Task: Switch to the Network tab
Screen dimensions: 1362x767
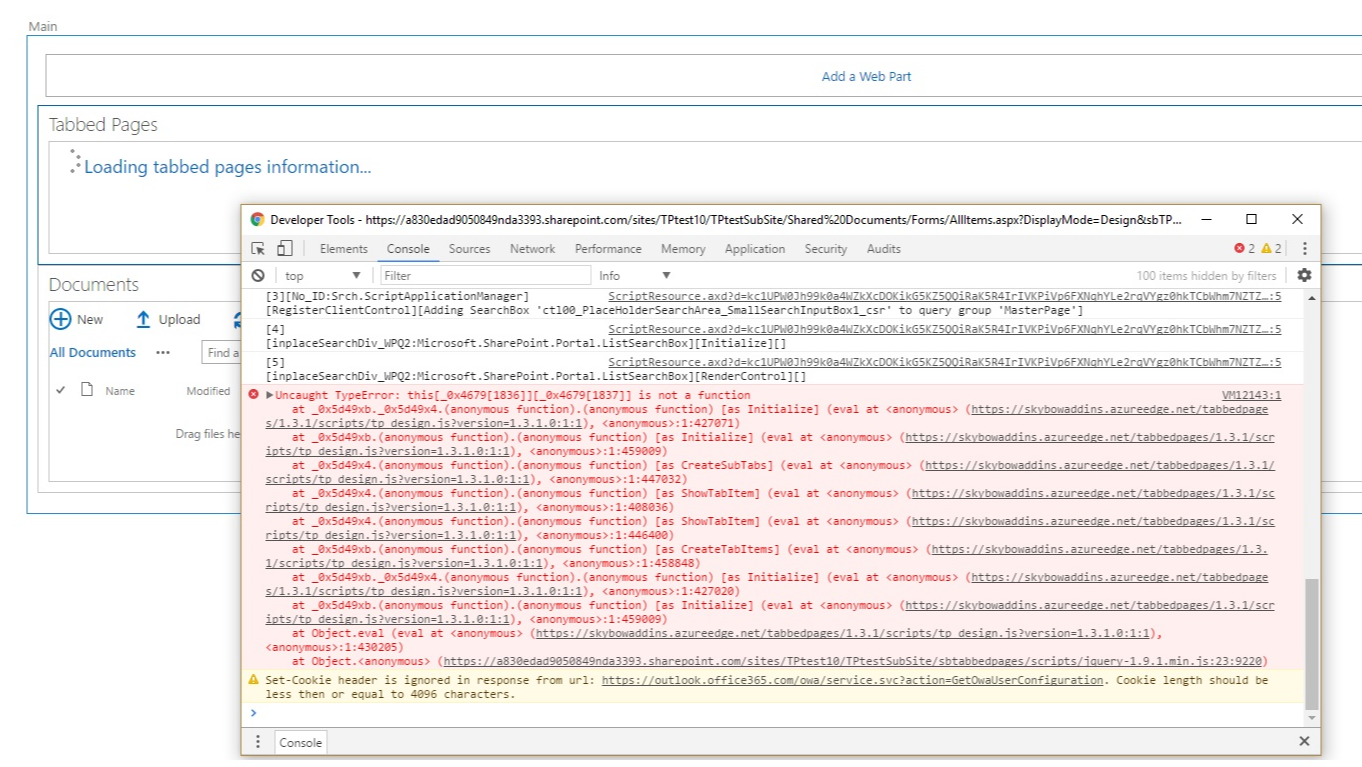Action: coord(532,249)
